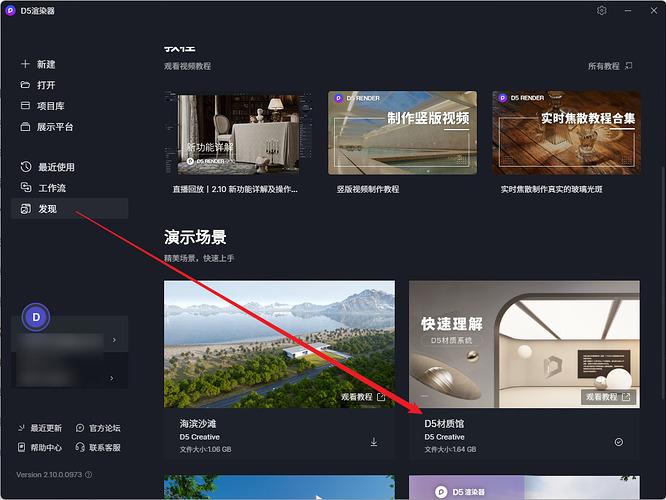Click the 海滨沙滩 scene name
The height and width of the screenshot is (500, 666).
click(198, 424)
